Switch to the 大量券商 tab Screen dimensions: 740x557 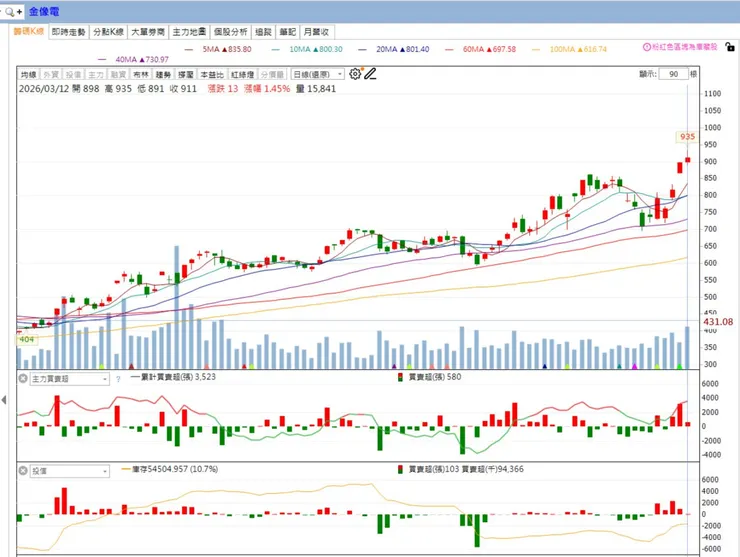point(148,32)
